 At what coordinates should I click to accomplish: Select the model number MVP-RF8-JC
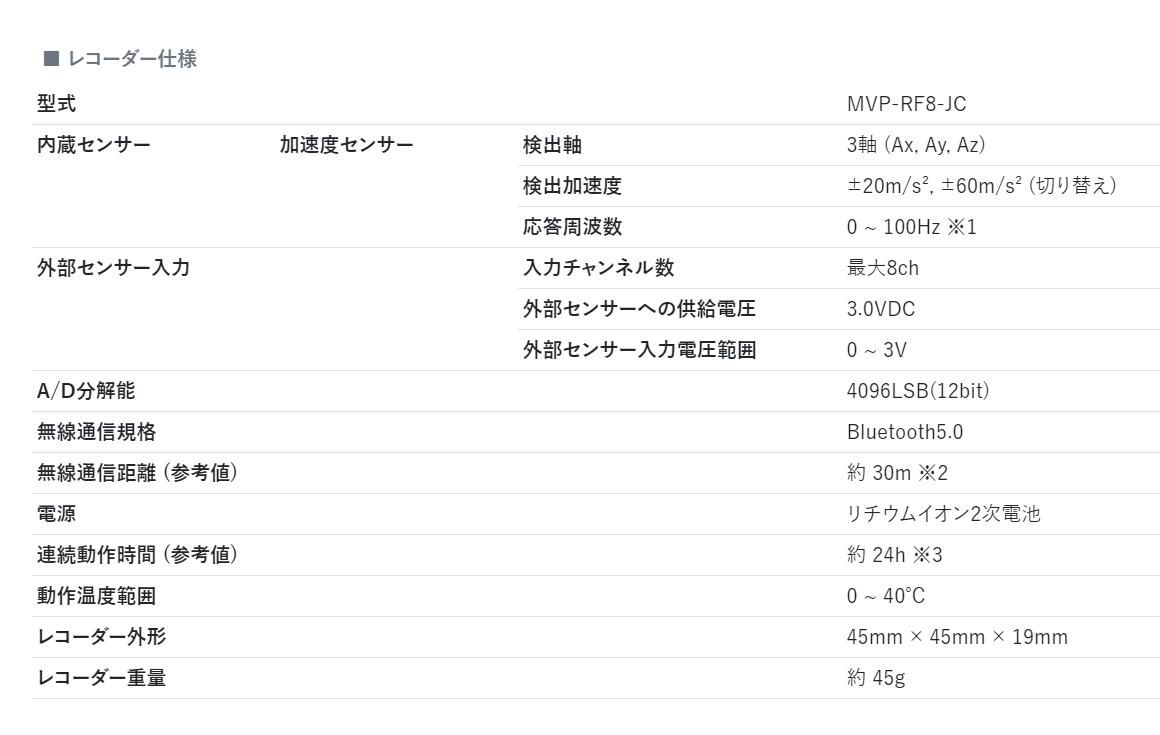point(906,104)
